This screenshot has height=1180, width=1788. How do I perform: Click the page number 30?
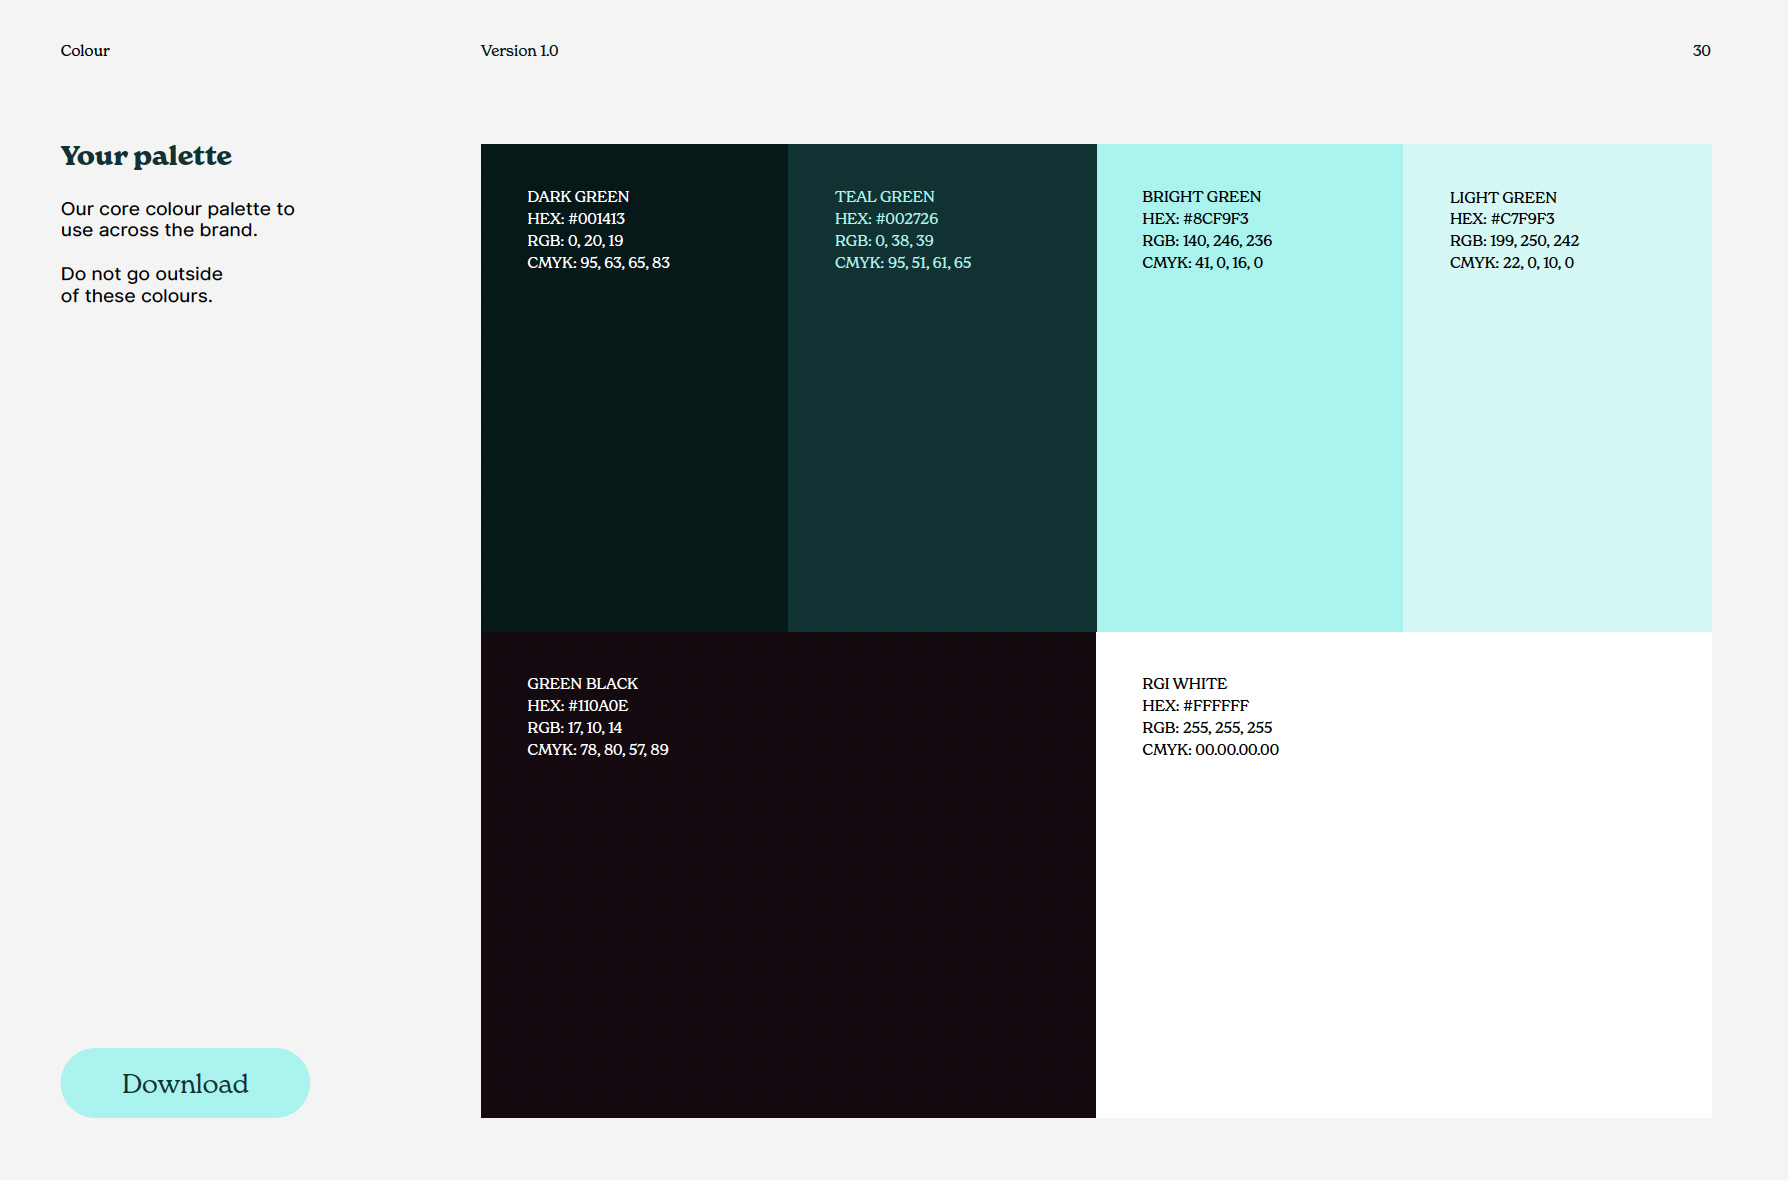pos(1701,51)
